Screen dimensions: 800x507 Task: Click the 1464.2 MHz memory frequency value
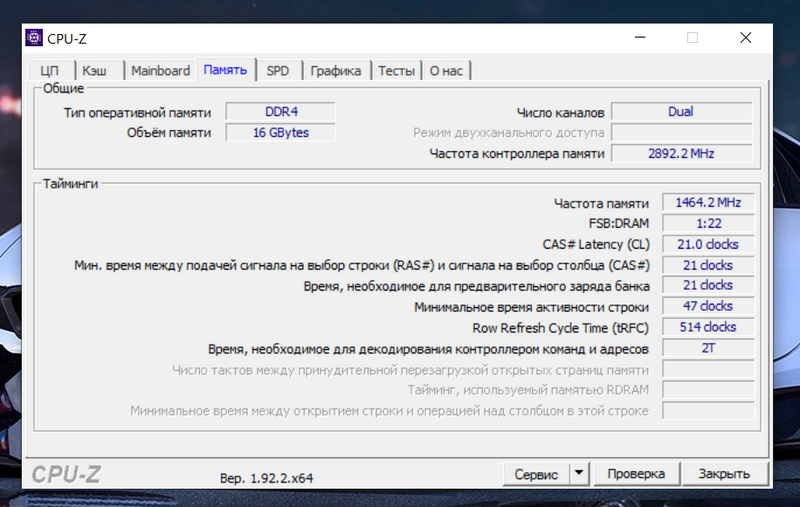(708, 203)
